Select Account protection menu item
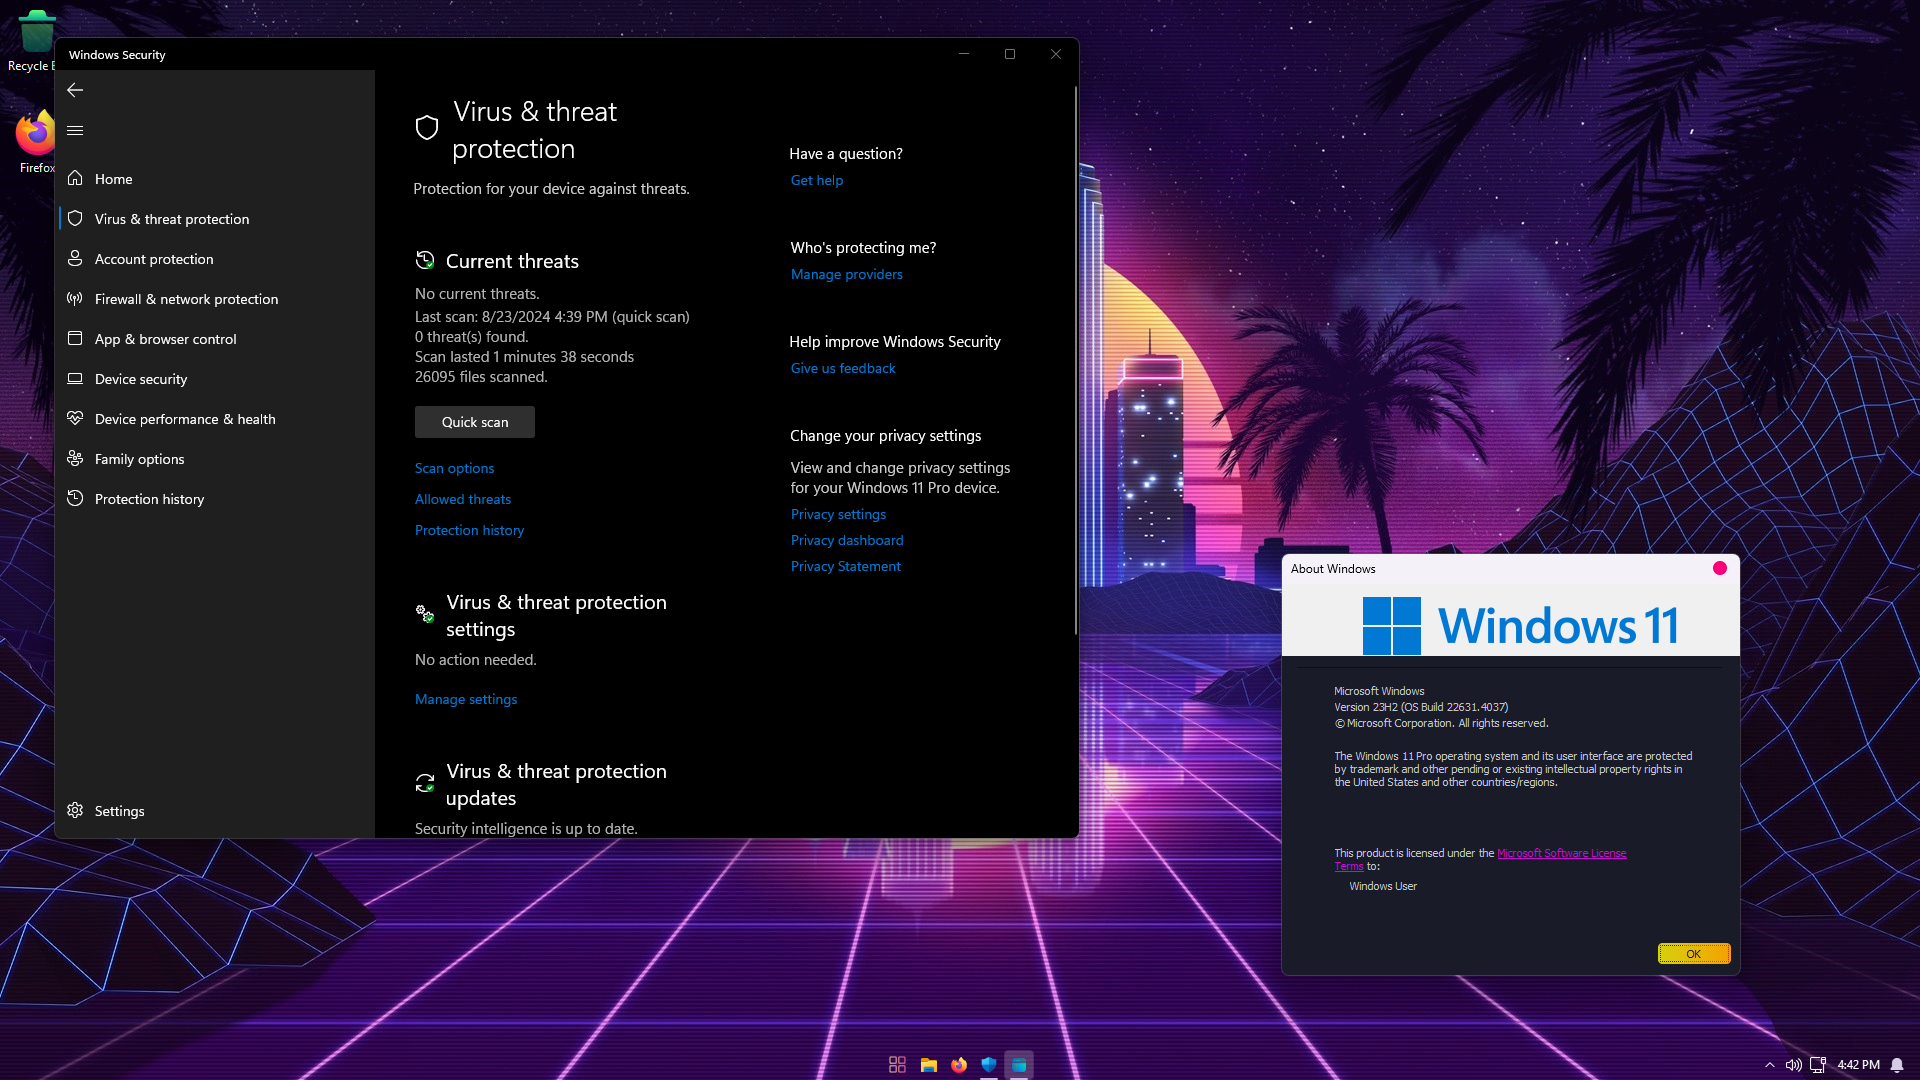Screen dimensions: 1920x1080 154,259
